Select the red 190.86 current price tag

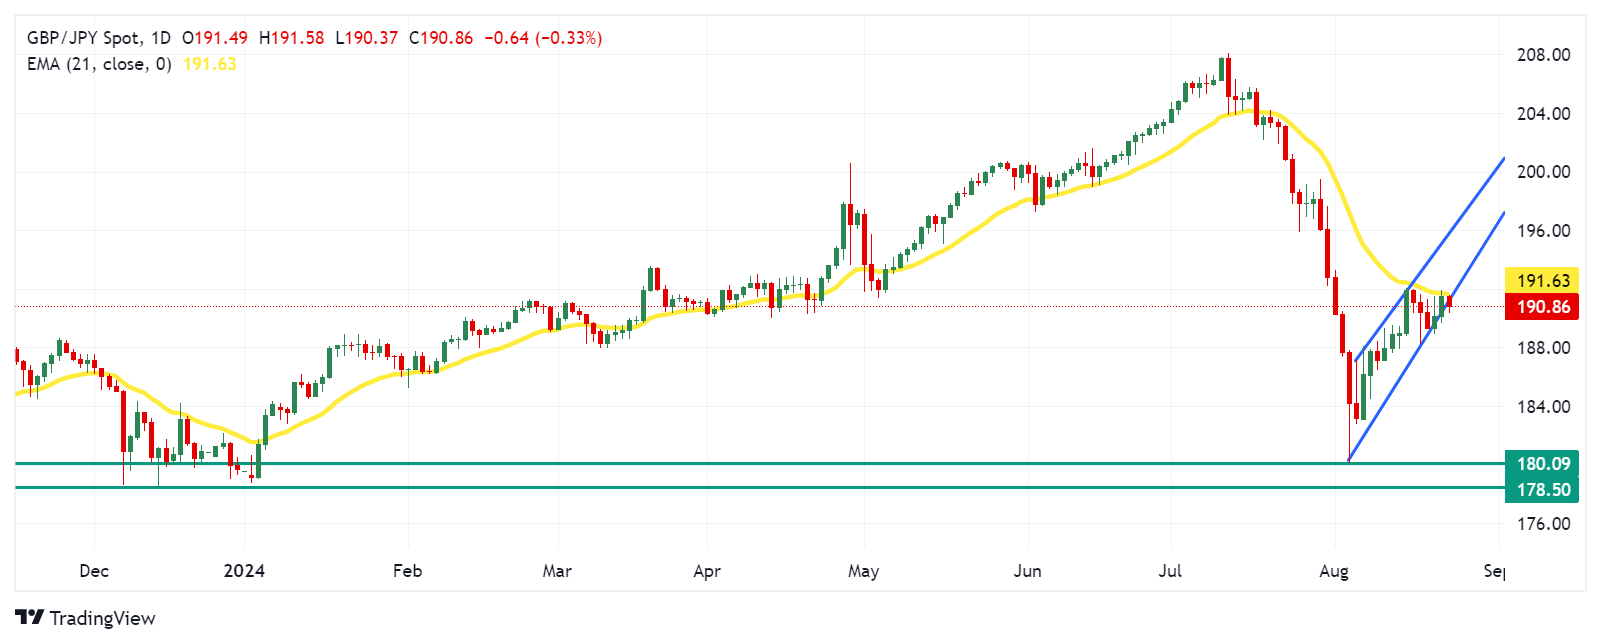(x=1541, y=307)
